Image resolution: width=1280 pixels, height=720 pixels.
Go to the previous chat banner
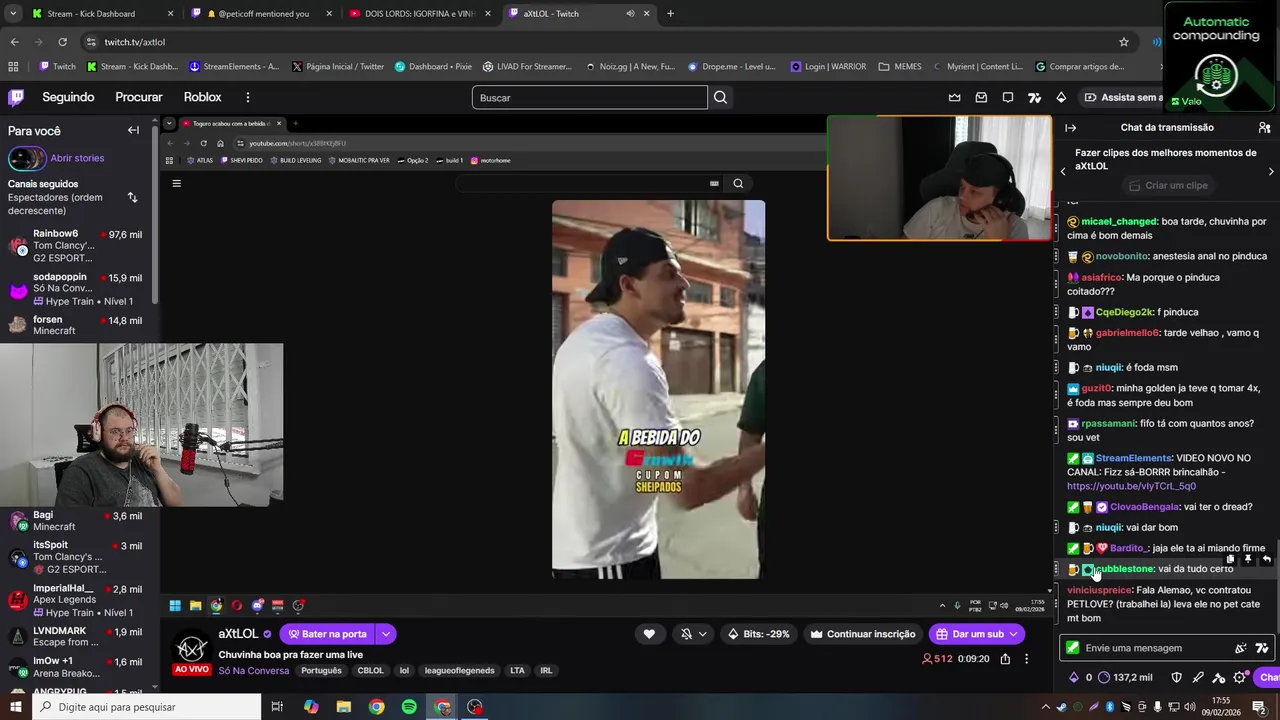coord(1063,171)
